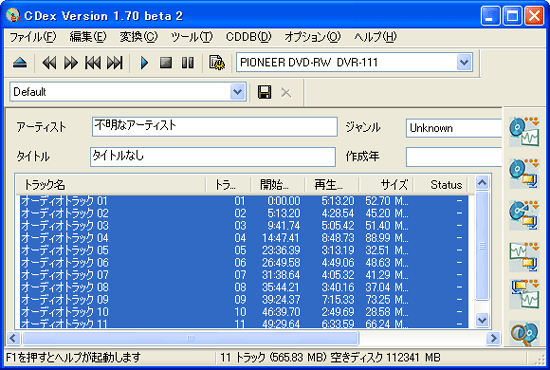The width and height of the screenshot is (550, 370).
Task: Select row オーディオトラック 01
Action: pyautogui.click(x=244, y=201)
